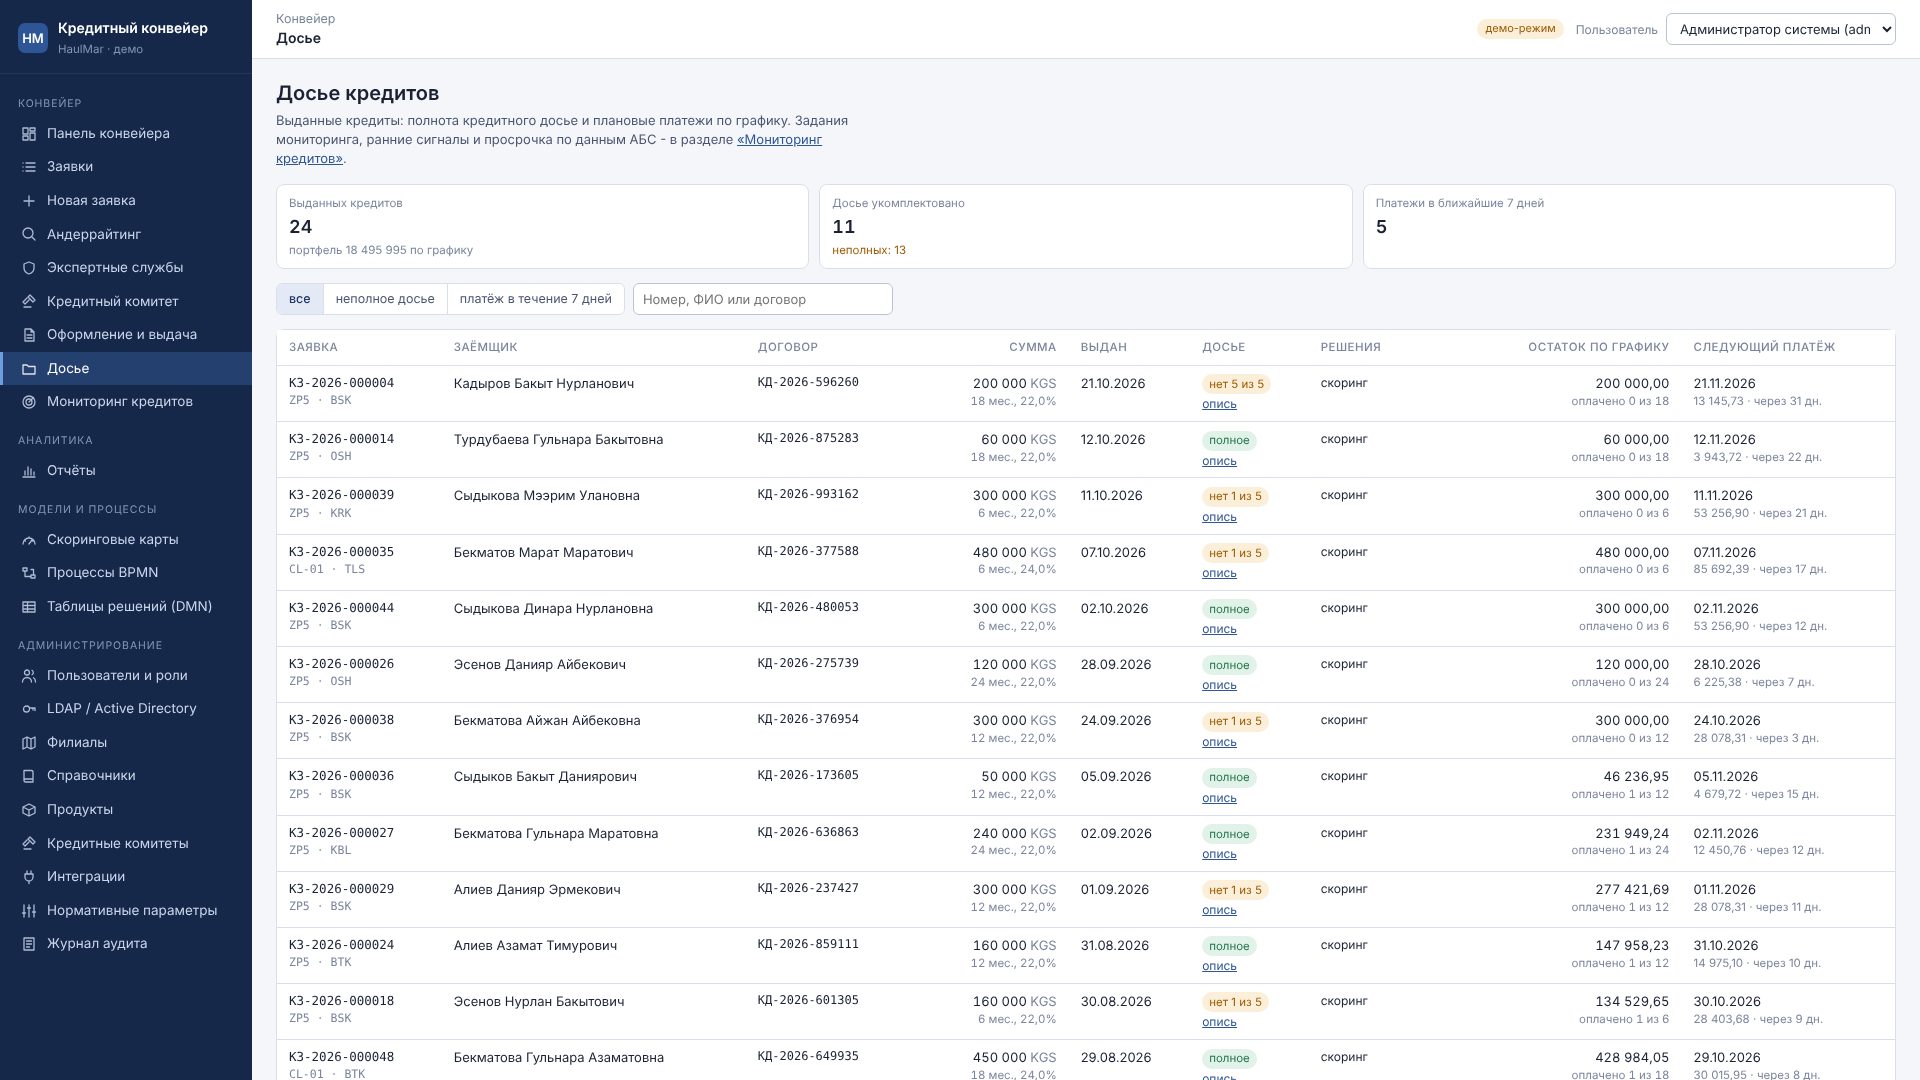The image size is (1920, 1080).
Task: Open the Процессы BPMN flow icon
Action: coord(29,573)
